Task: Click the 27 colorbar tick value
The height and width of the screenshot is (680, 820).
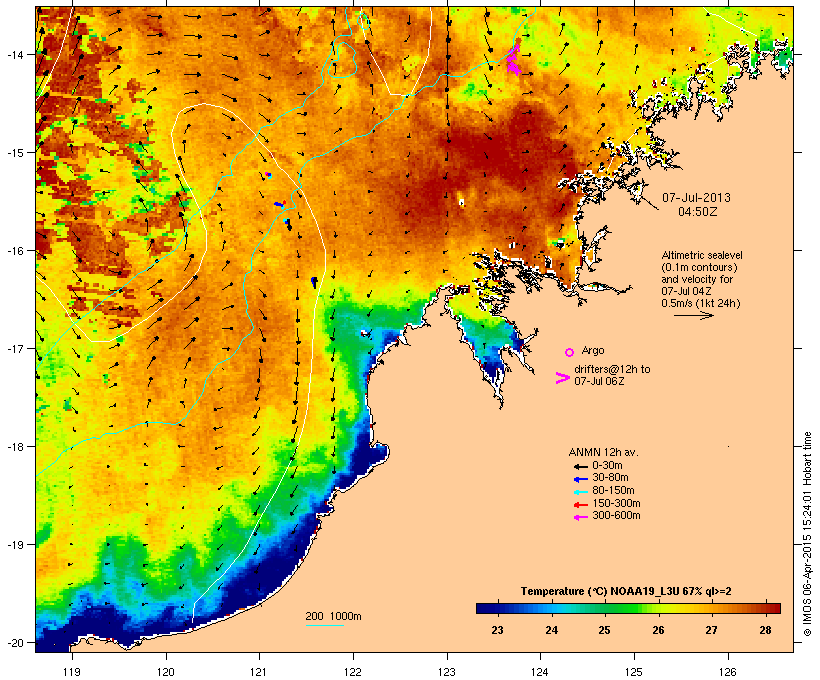Action: (x=711, y=630)
